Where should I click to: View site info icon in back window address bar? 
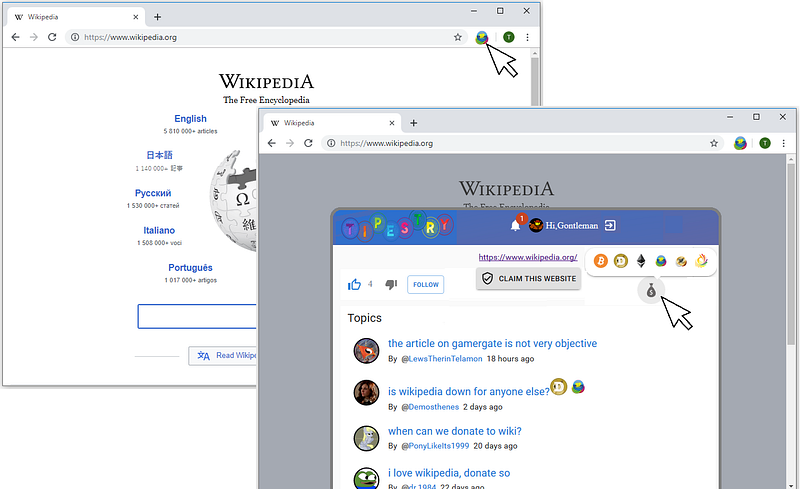pos(75,37)
